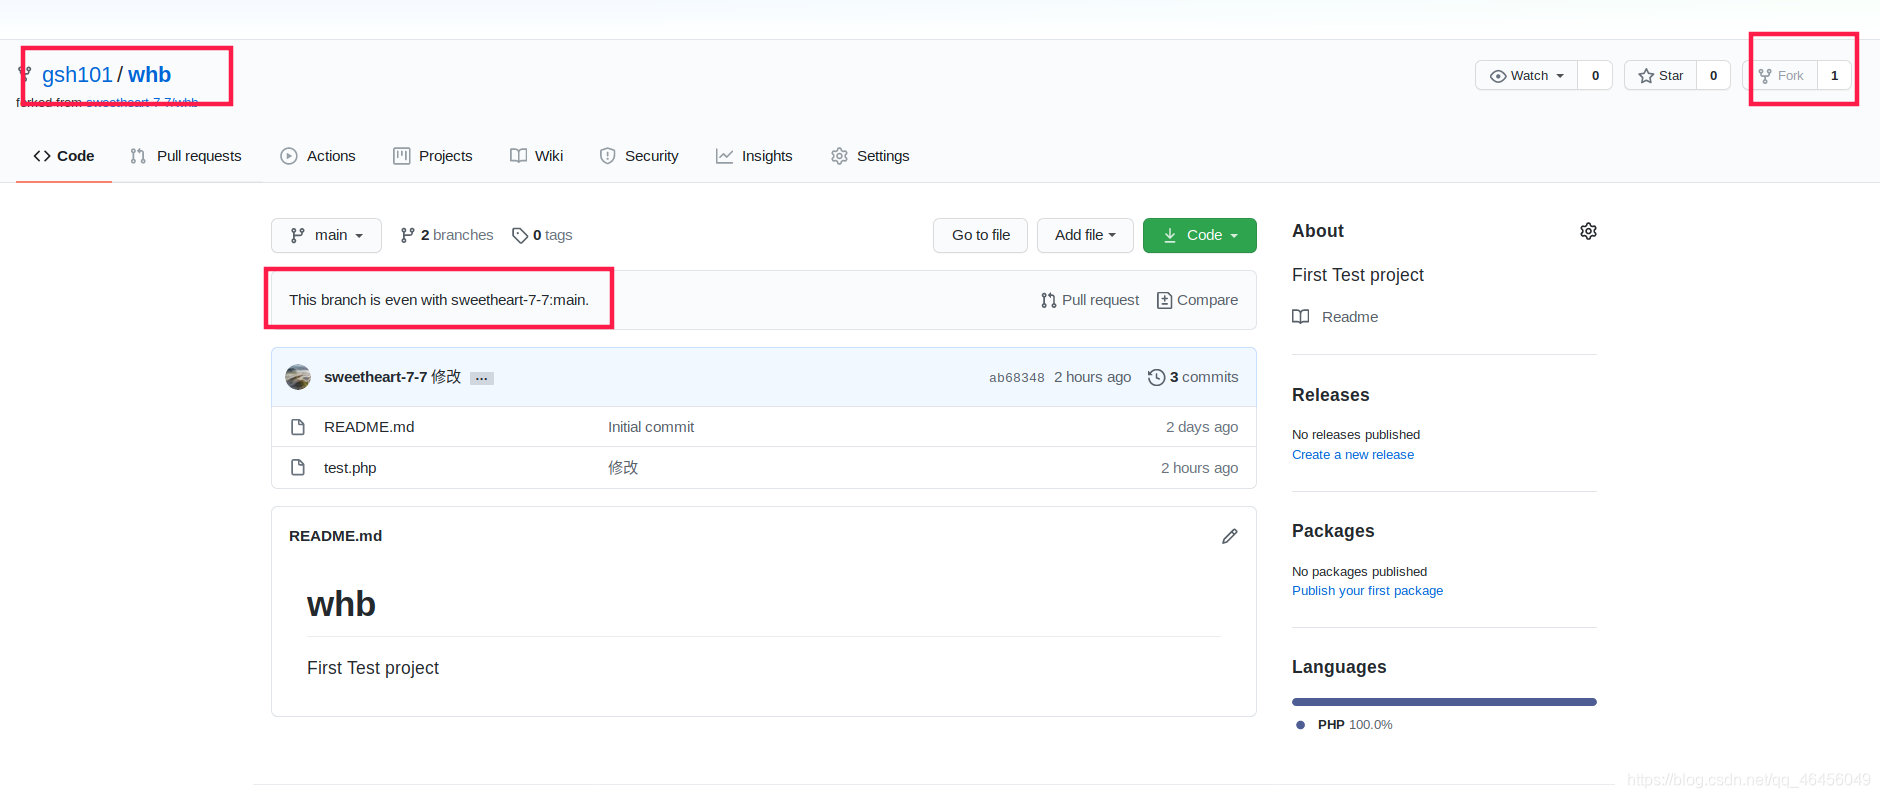
Task: Open the Initial commit message link
Action: 651,427
